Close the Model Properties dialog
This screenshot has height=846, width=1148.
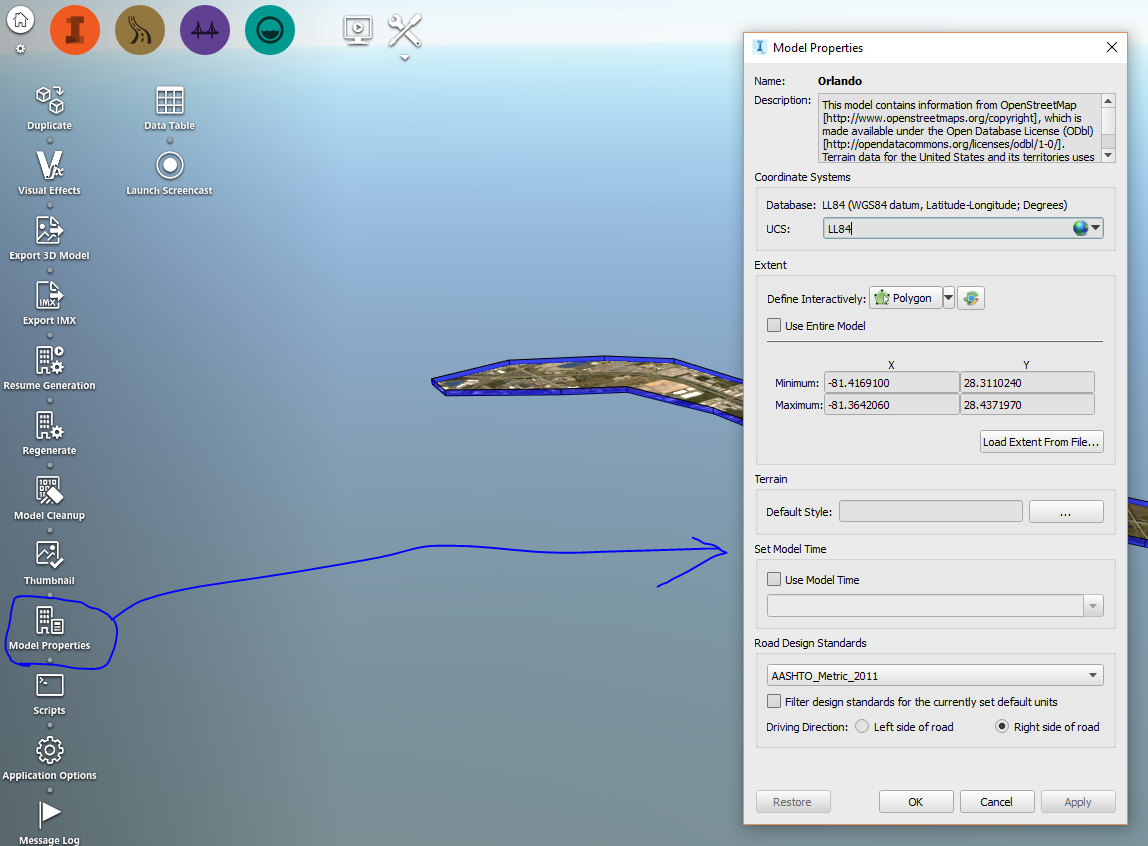pyautogui.click(x=1111, y=47)
